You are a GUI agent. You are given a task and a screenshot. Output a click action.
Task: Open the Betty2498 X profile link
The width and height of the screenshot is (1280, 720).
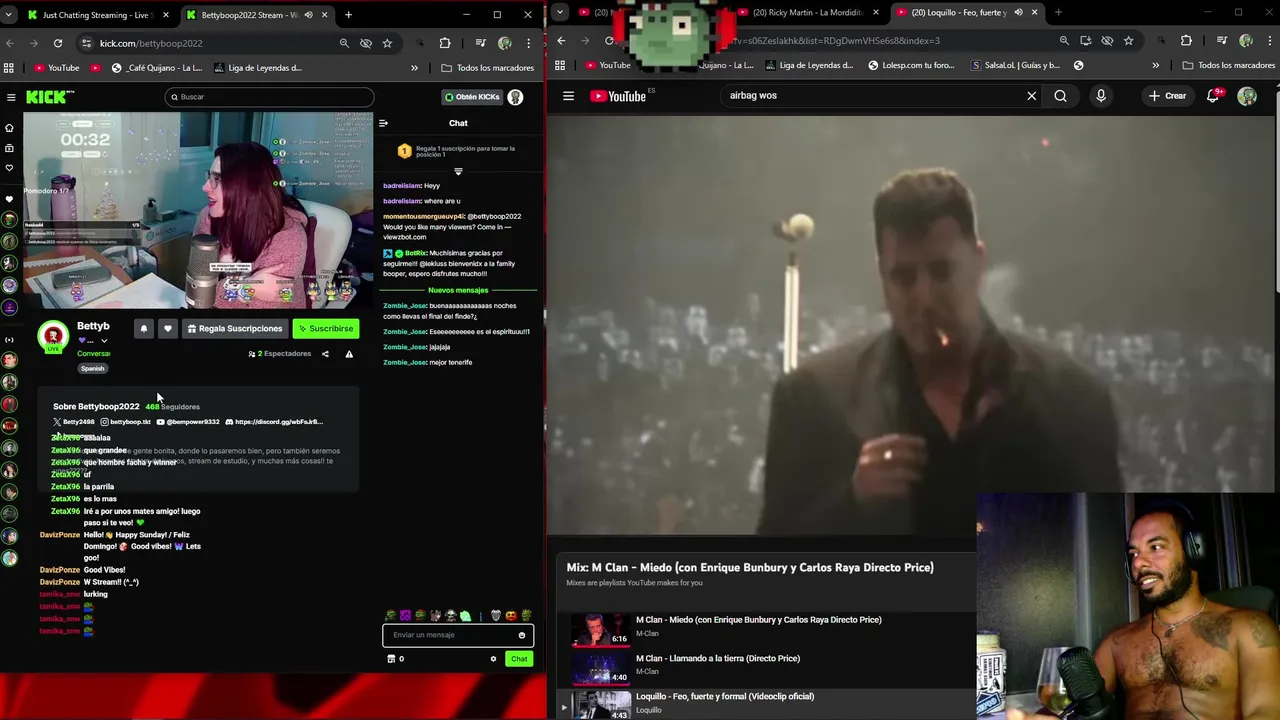click(x=74, y=422)
